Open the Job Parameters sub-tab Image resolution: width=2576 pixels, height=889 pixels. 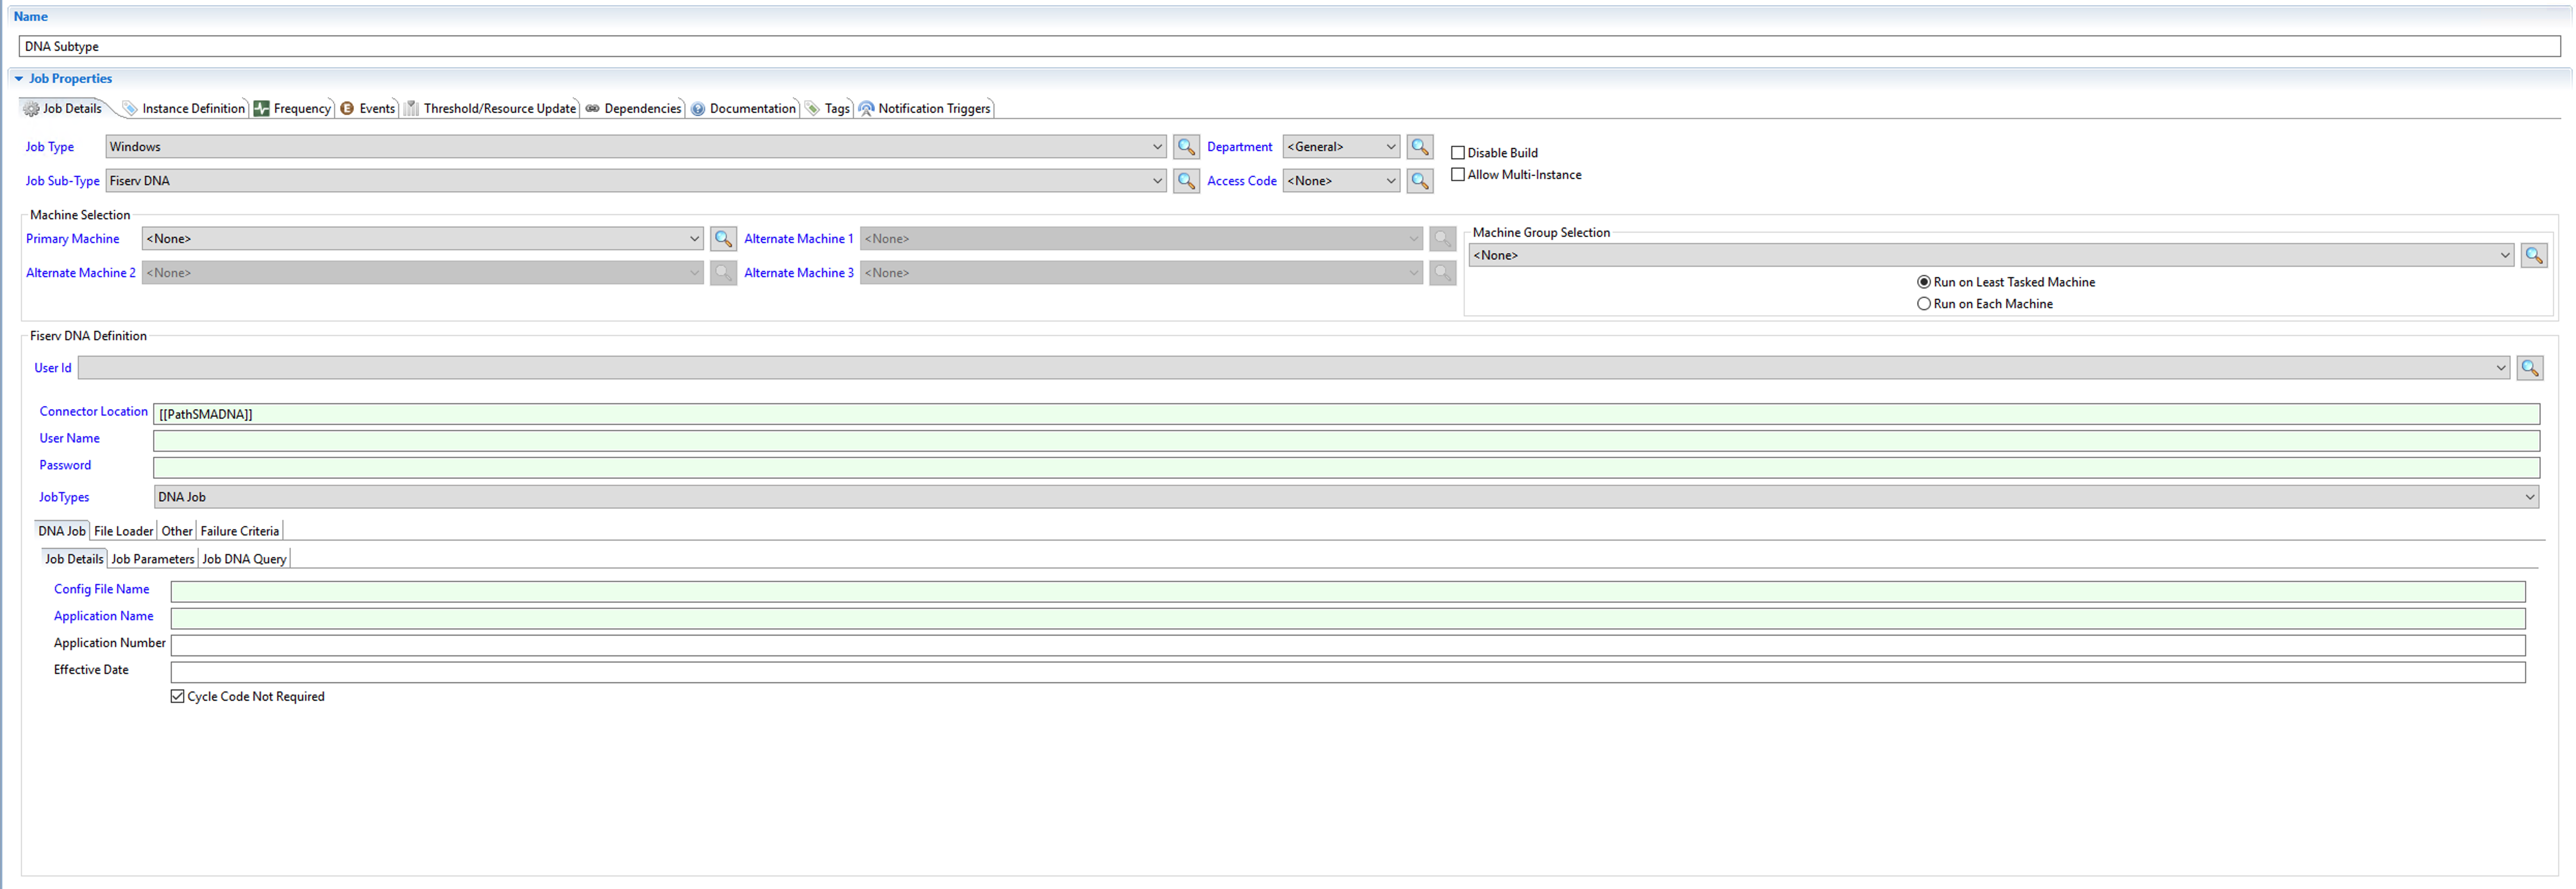point(152,560)
